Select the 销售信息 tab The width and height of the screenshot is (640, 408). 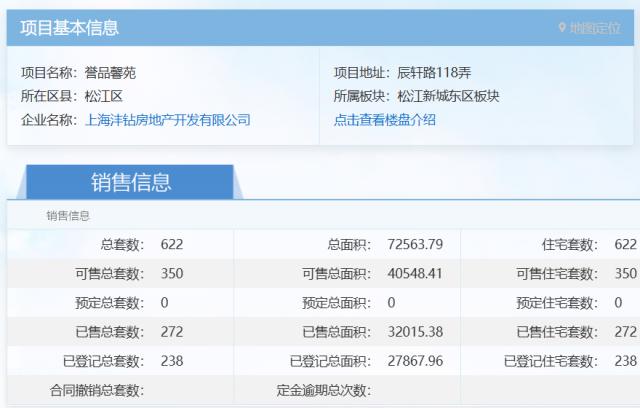(131, 182)
